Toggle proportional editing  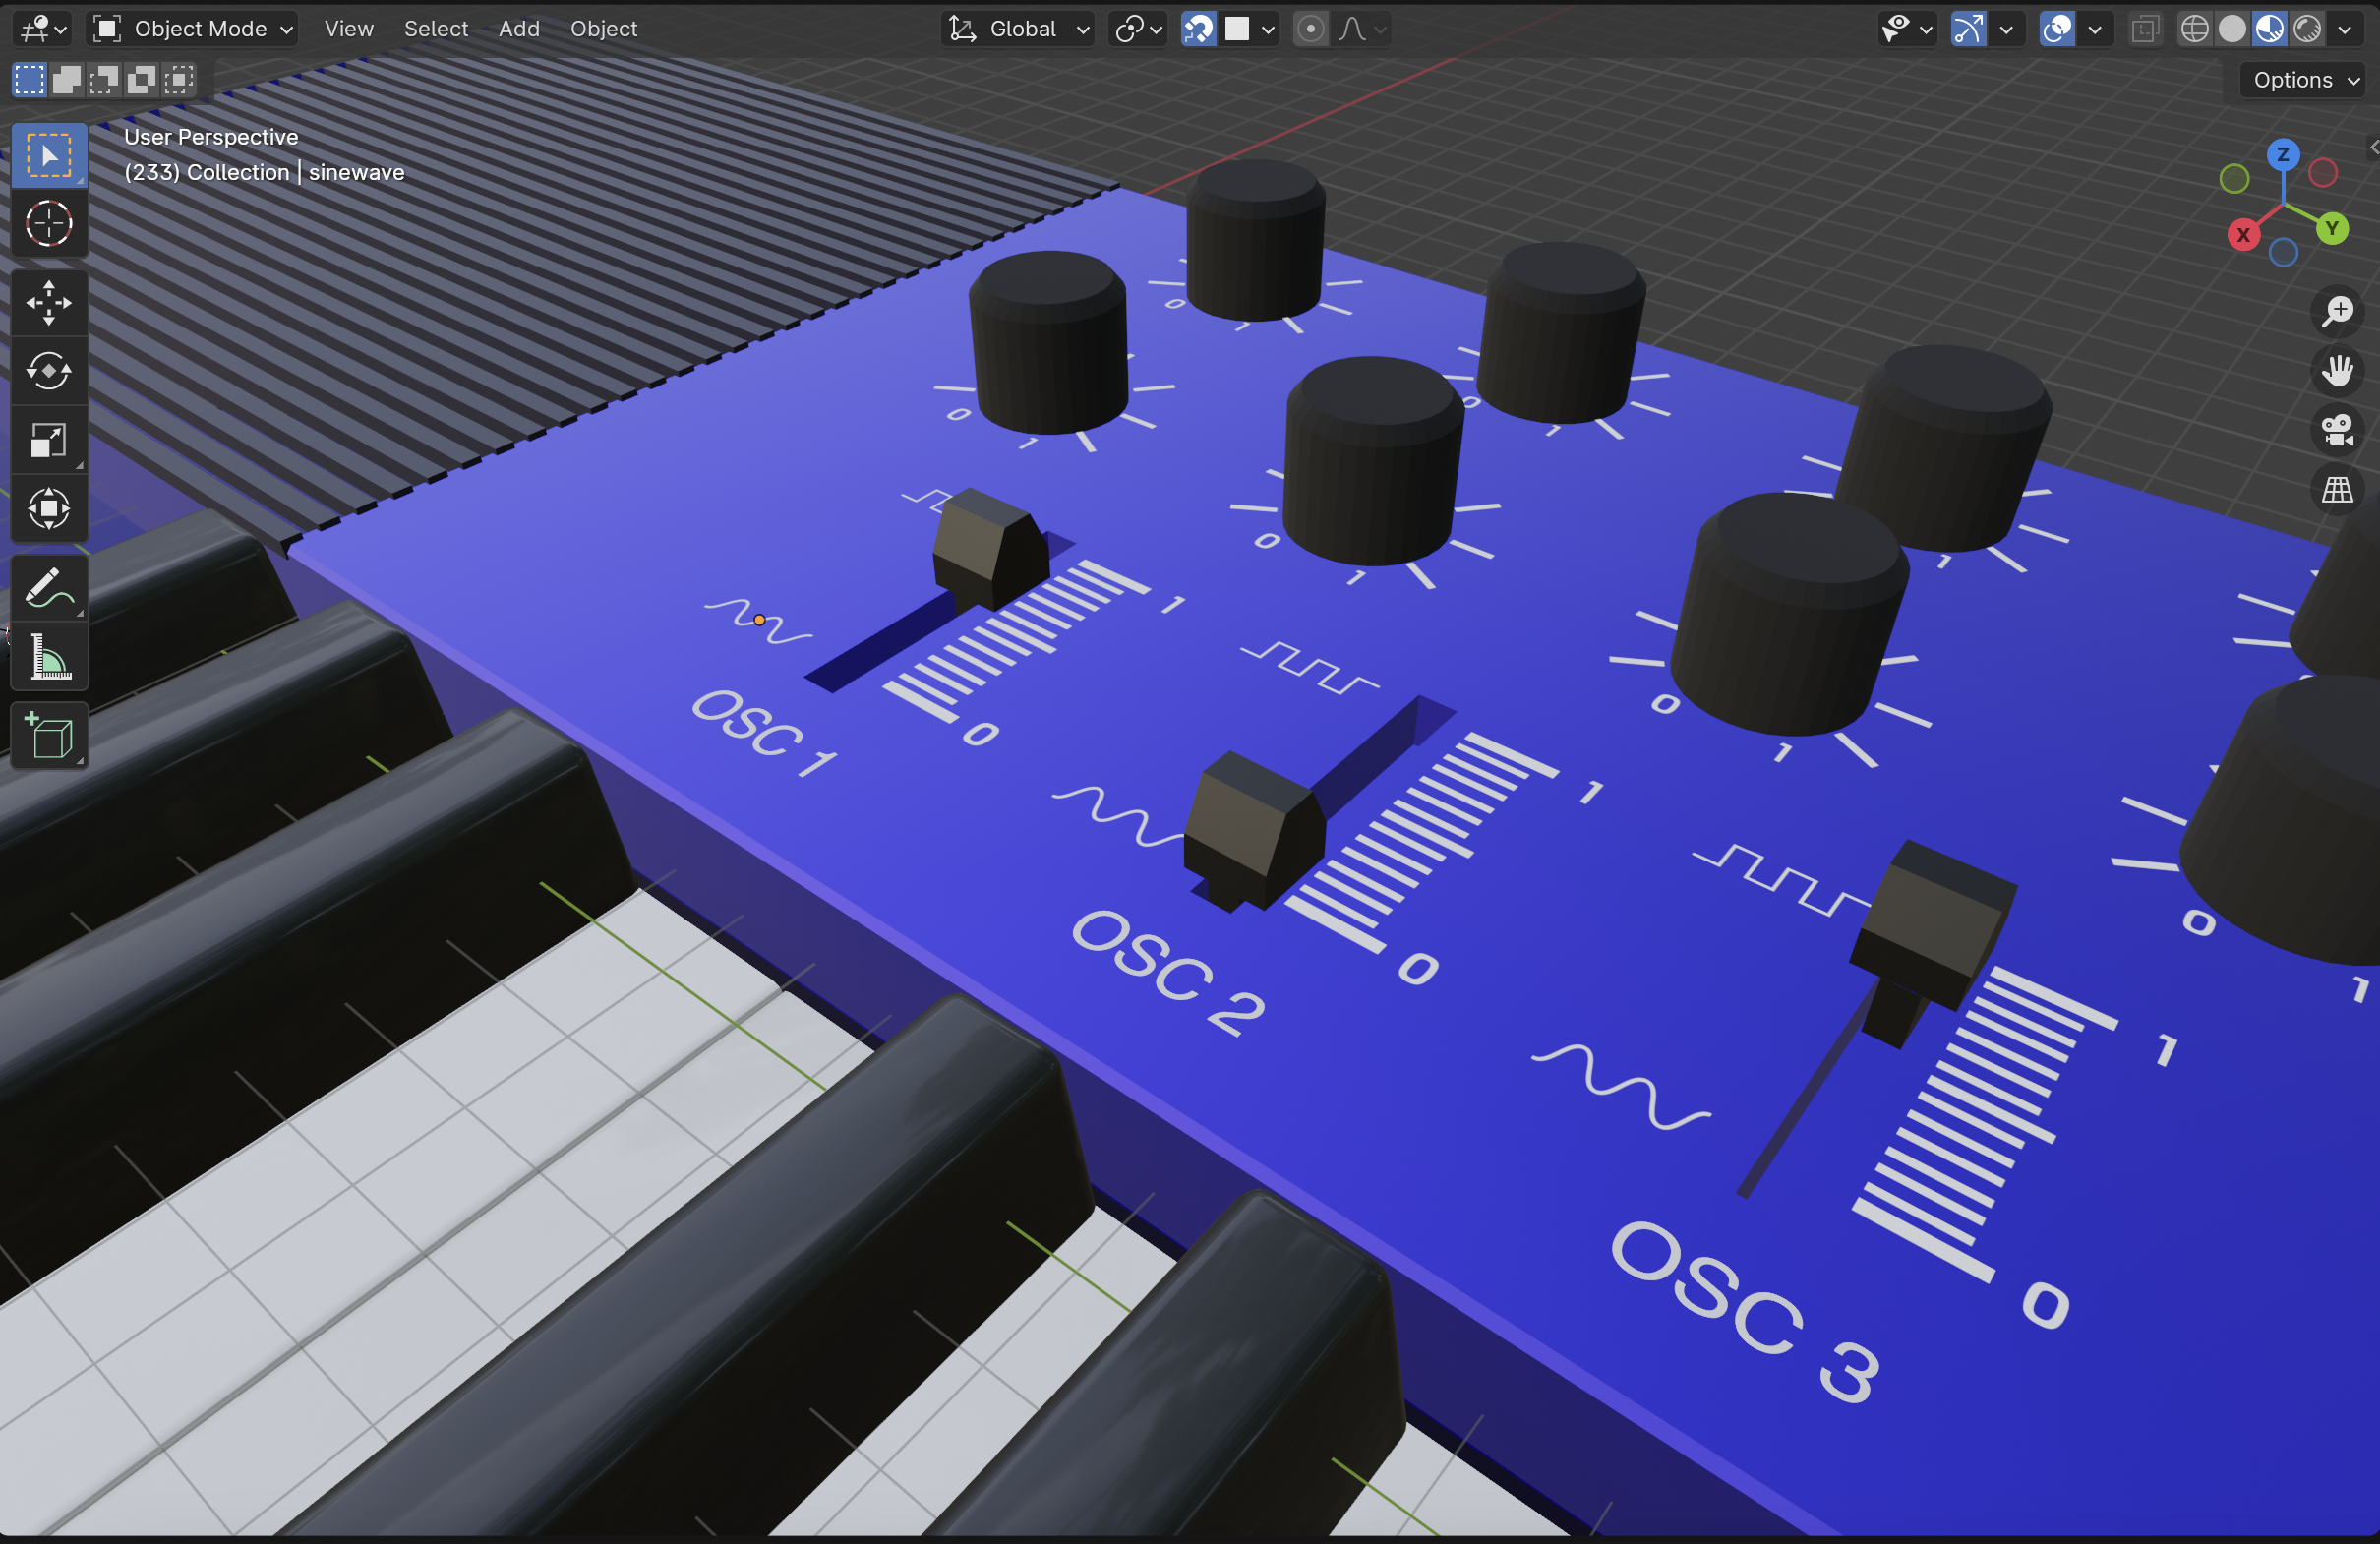coord(1310,29)
